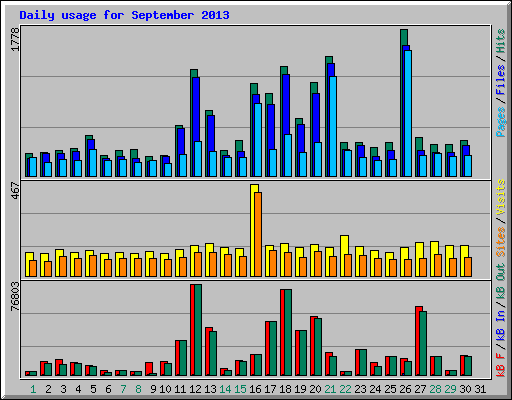Viewport: 512px width, 400px height.
Task: Click the 467 axis value label
Action: (16, 191)
